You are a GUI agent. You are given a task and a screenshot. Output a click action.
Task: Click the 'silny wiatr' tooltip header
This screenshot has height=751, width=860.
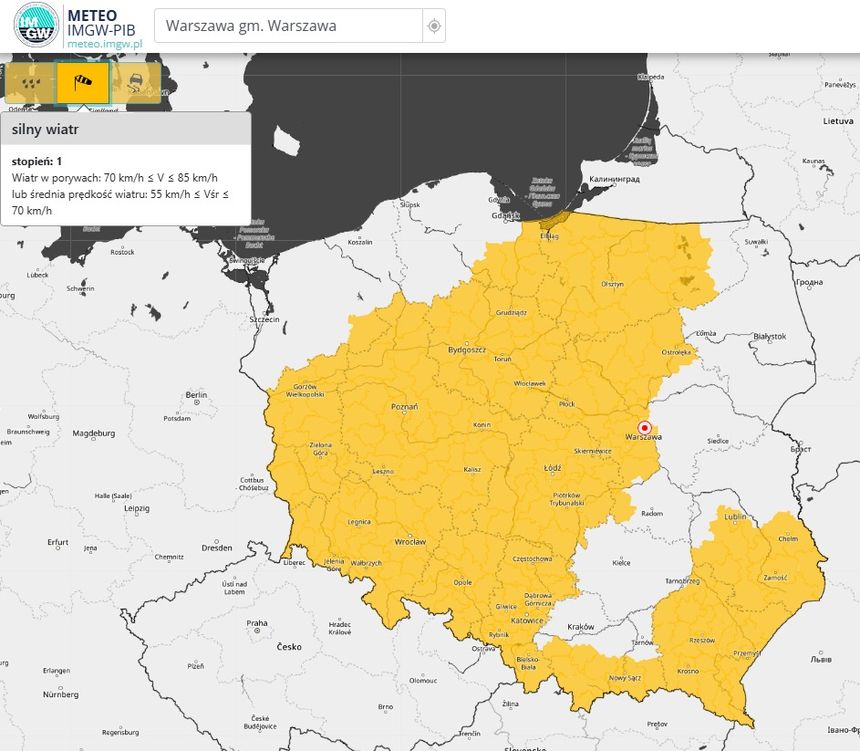tap(126, 129)
